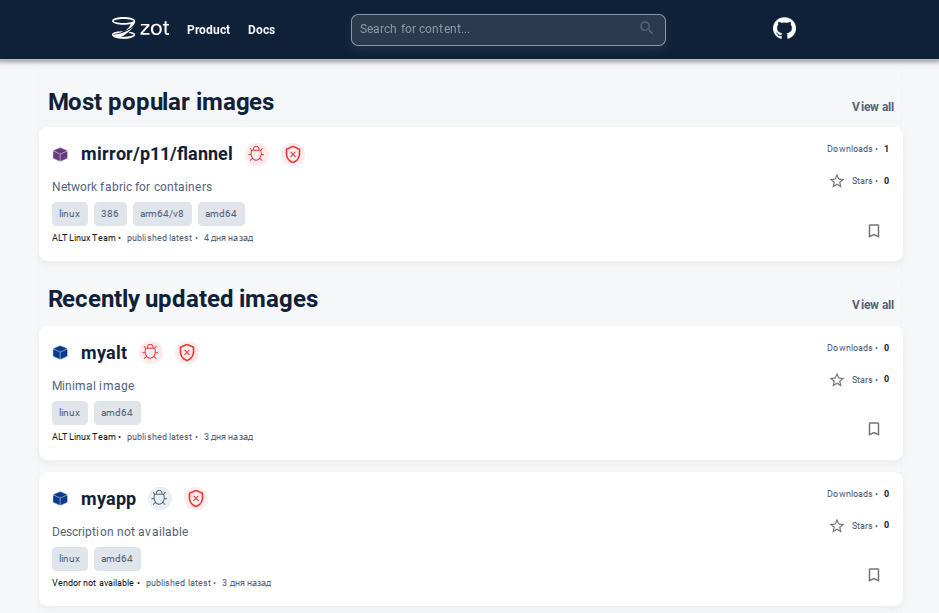The height and width of the screenshot is (613, 939).
Task: Open the Docs menu item
Action: pyautogui.click(x=261, y=30)
